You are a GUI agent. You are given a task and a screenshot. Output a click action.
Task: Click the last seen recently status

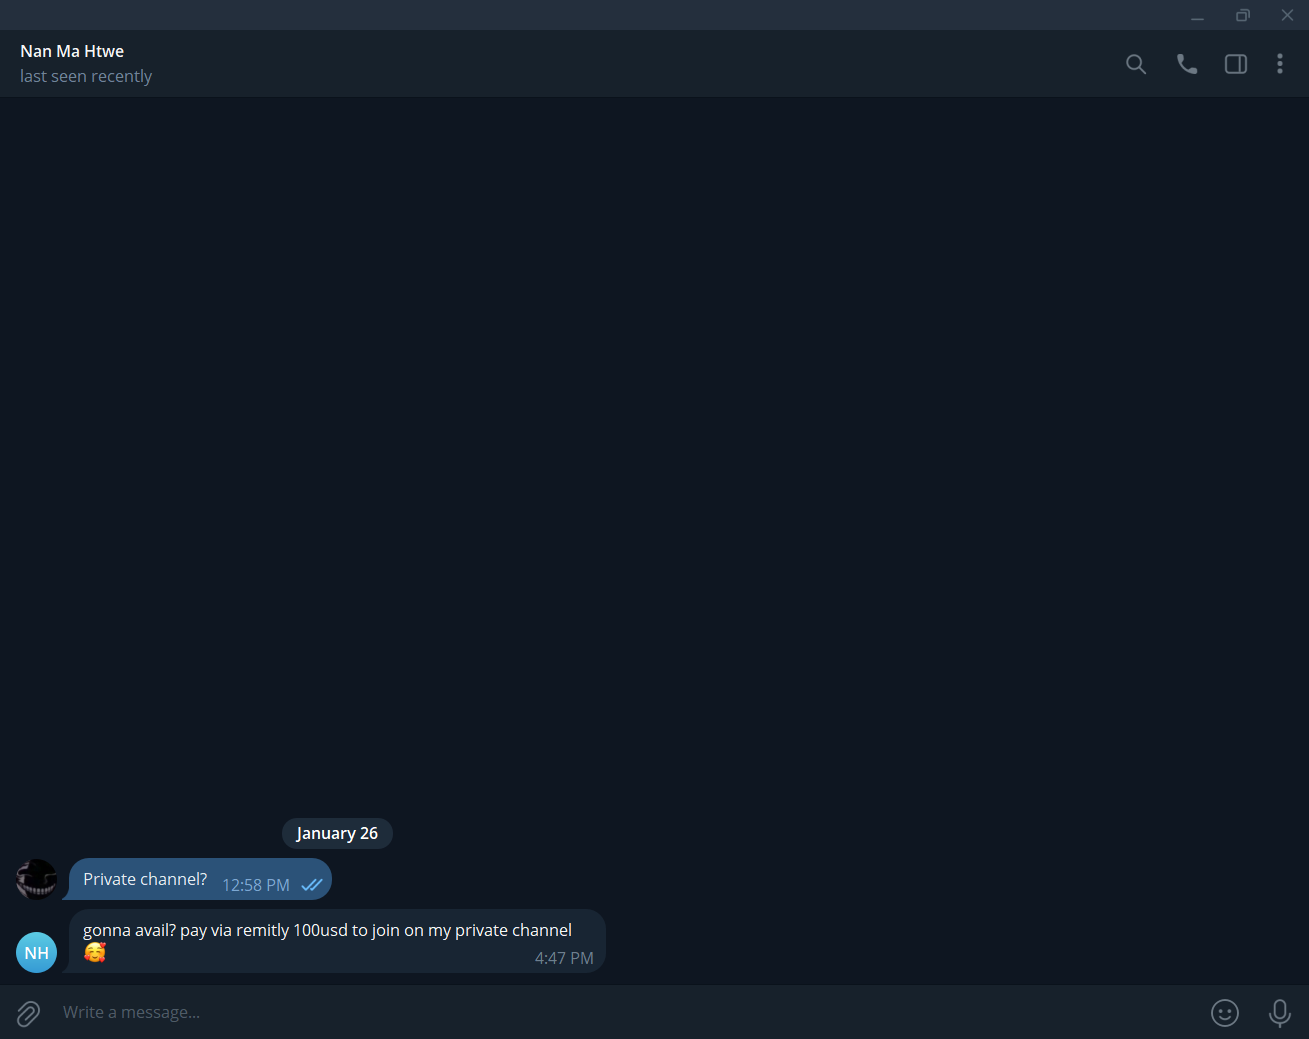[86, 76]
